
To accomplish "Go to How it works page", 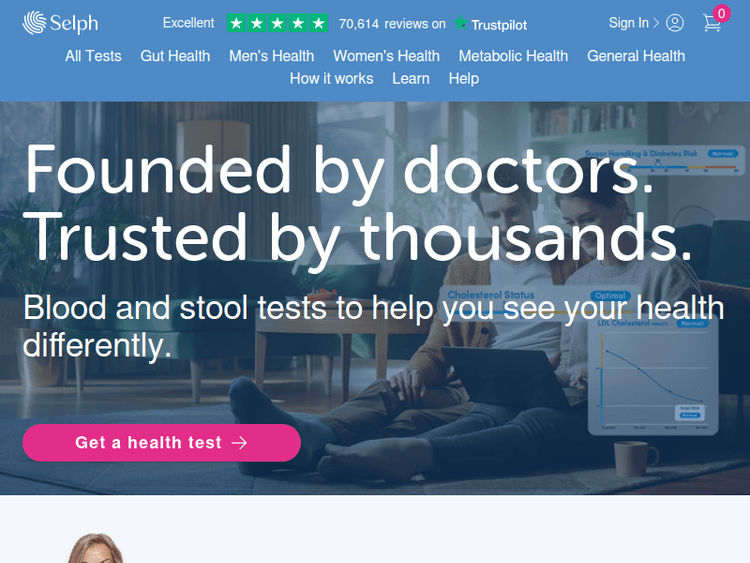I will (x=331, y=78).
